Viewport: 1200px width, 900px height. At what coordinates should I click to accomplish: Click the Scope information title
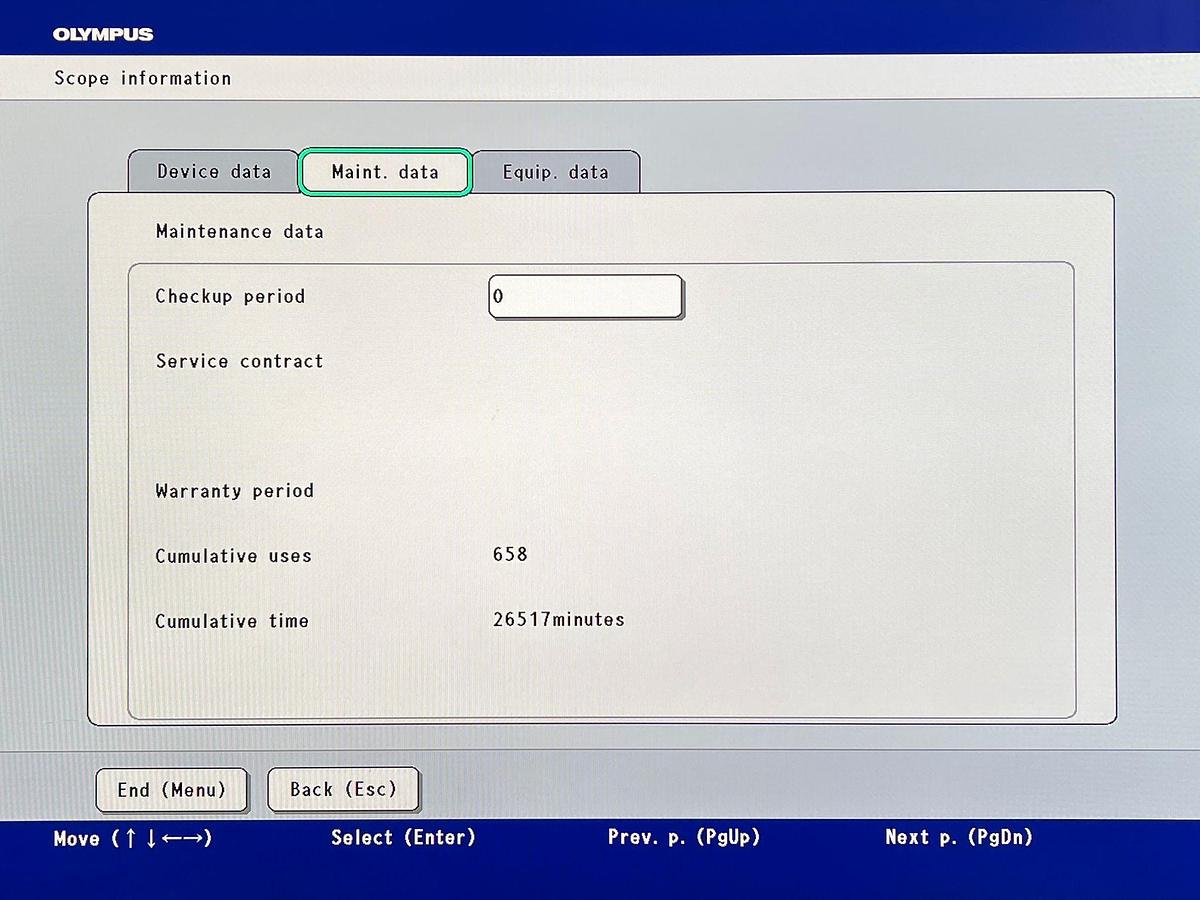(x=142, y=78)
